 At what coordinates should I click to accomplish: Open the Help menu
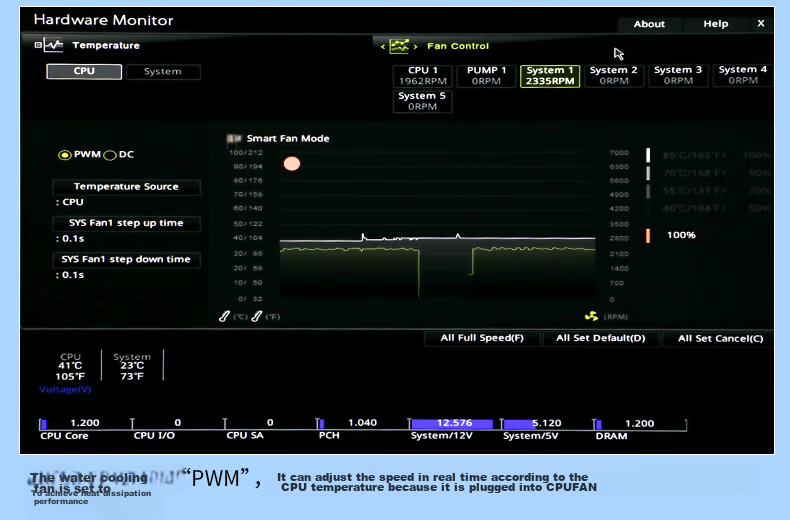(x=715, y=24)
